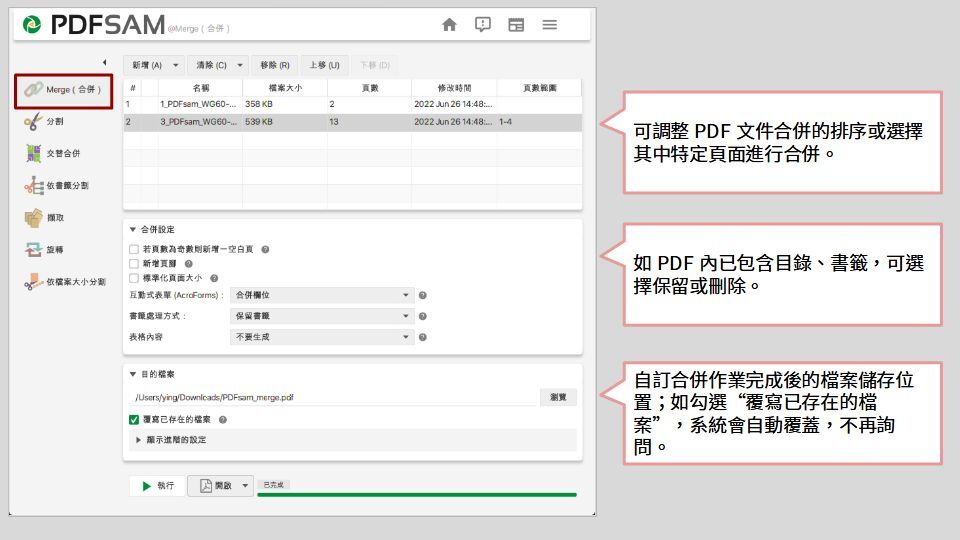Click the 瀏覽 browse button
Image resolution: width=960 pixels, height=540 pixels.
(558, 397)
